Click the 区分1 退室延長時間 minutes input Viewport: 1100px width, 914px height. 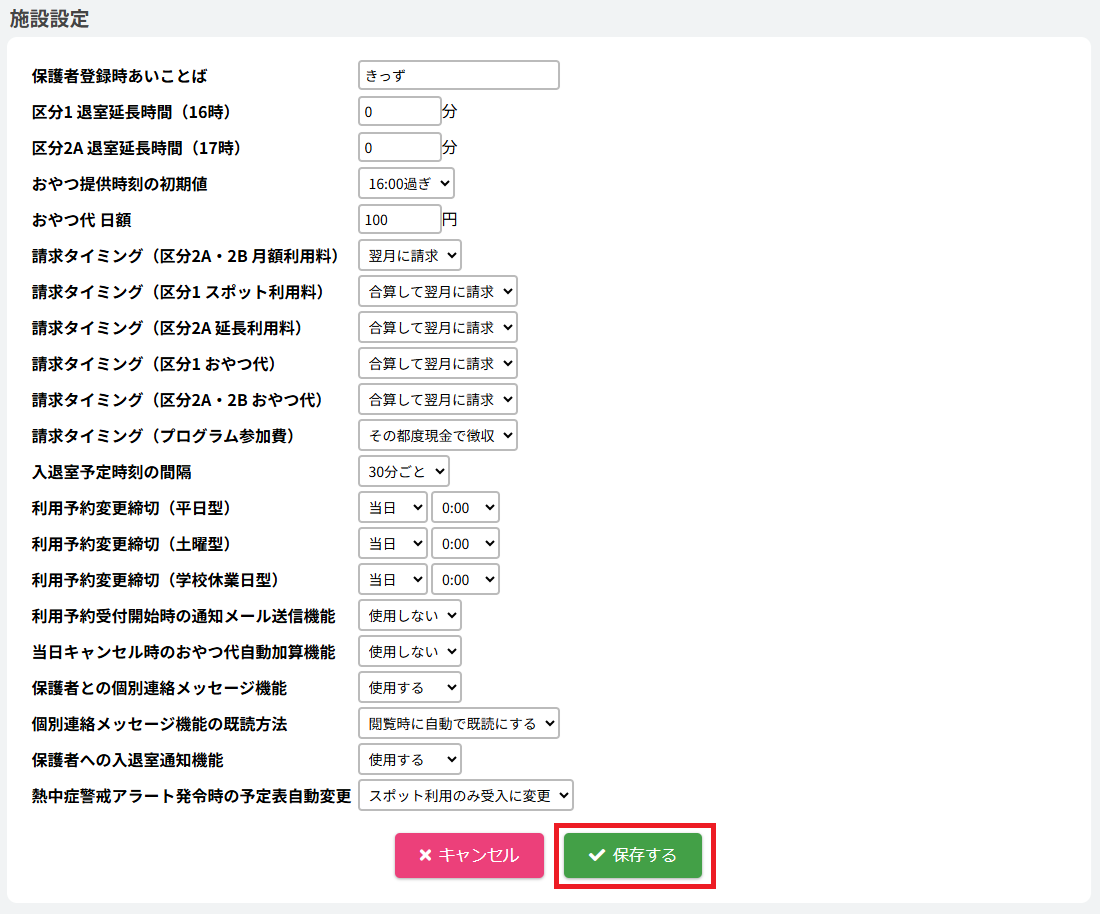[x=399, y=111]
